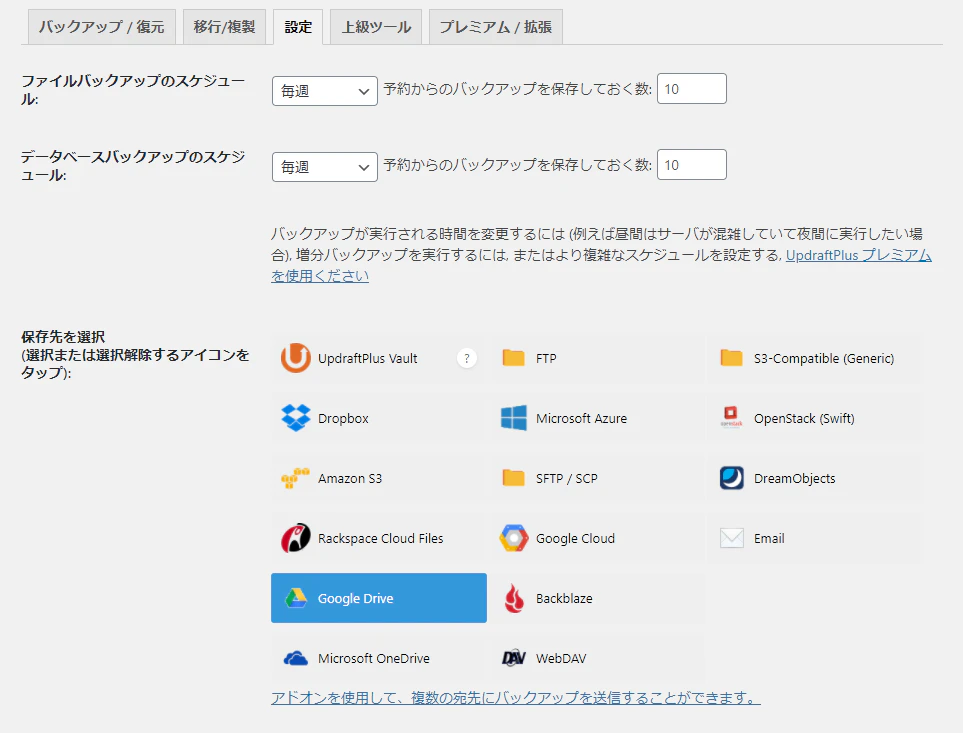Select the UpdraftPlus Vault storage icon

(295, 358)
